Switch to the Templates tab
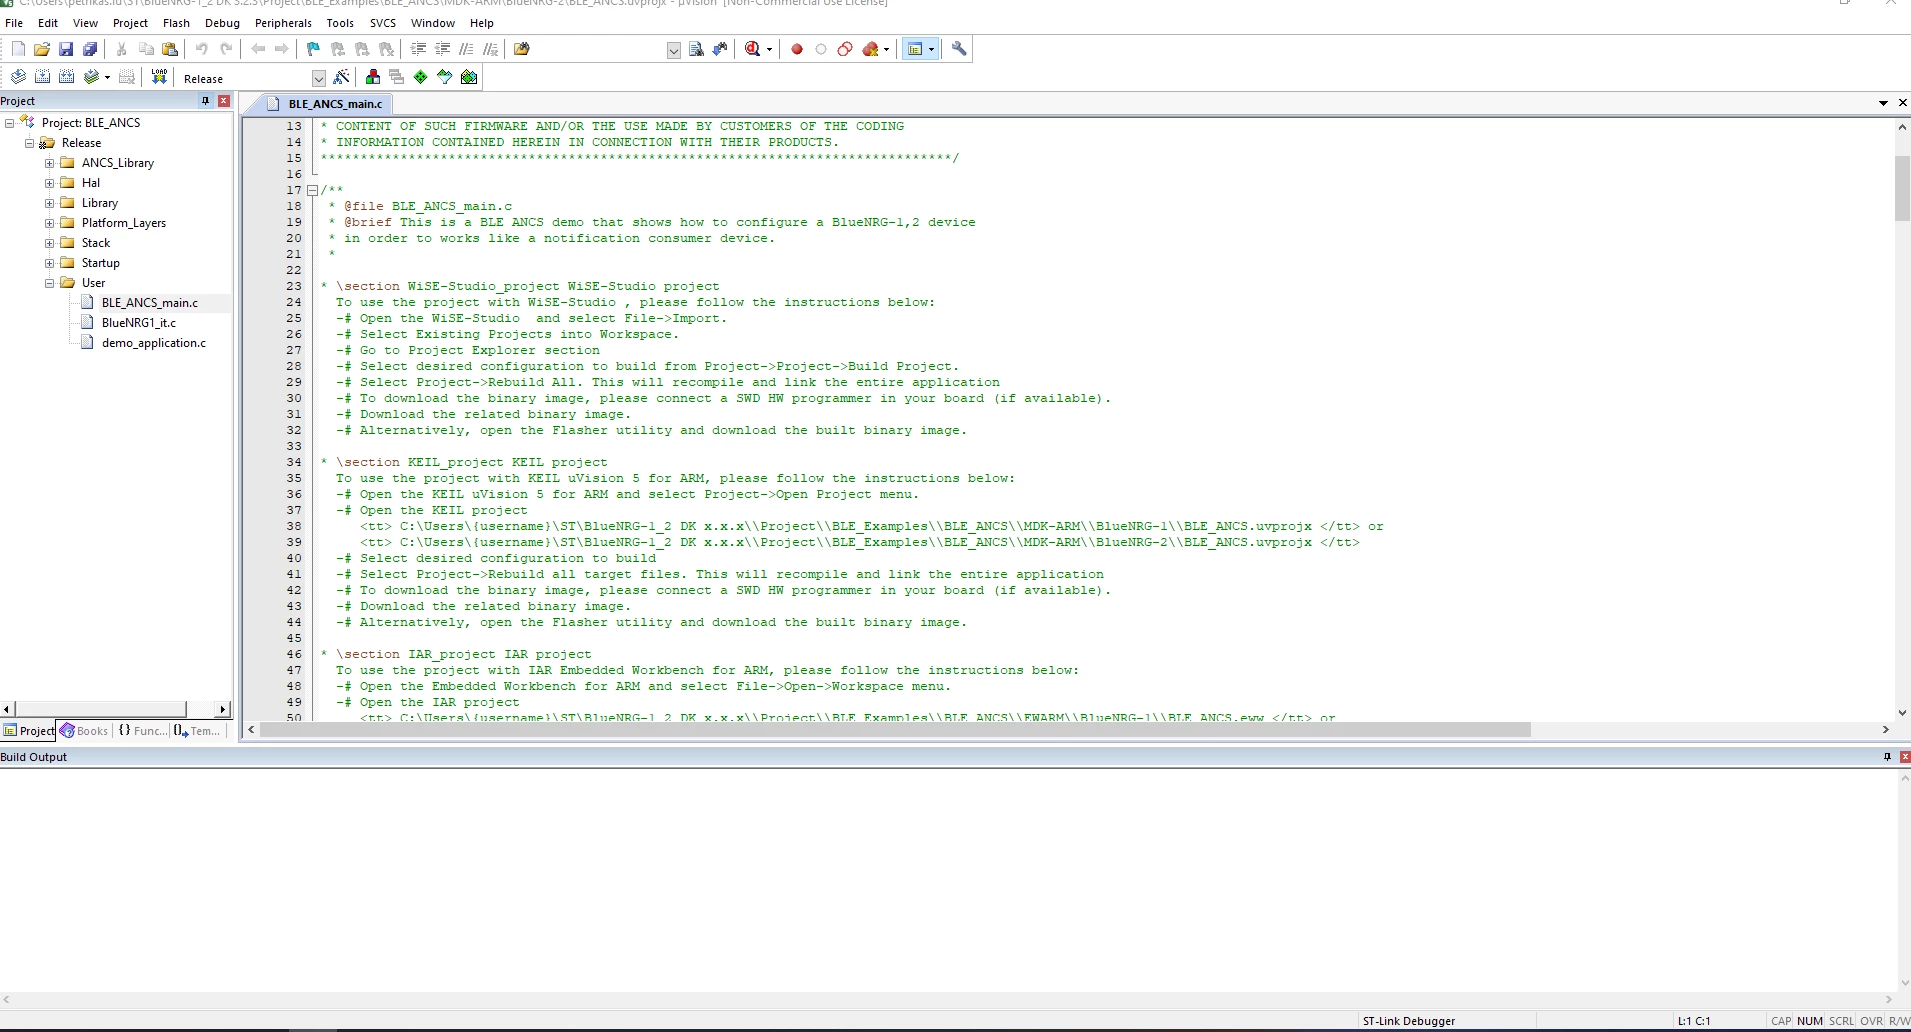The height and width of the screenshot is (1032, 1911). (x=198, y=731)
